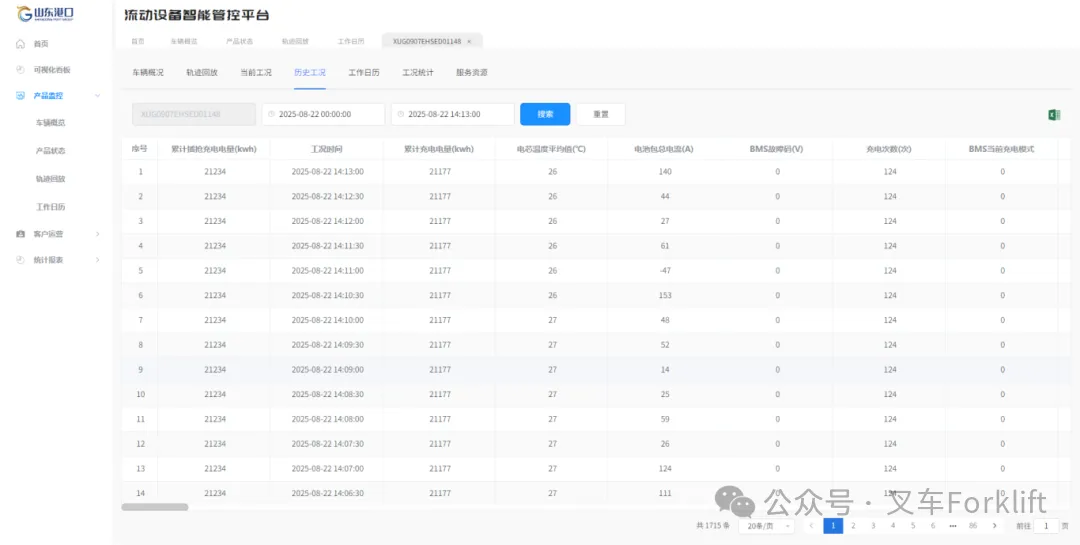1080x545 pixels.
Task: Click the start time field 2025-08-22 00:00:00
Action: [323, 114]
